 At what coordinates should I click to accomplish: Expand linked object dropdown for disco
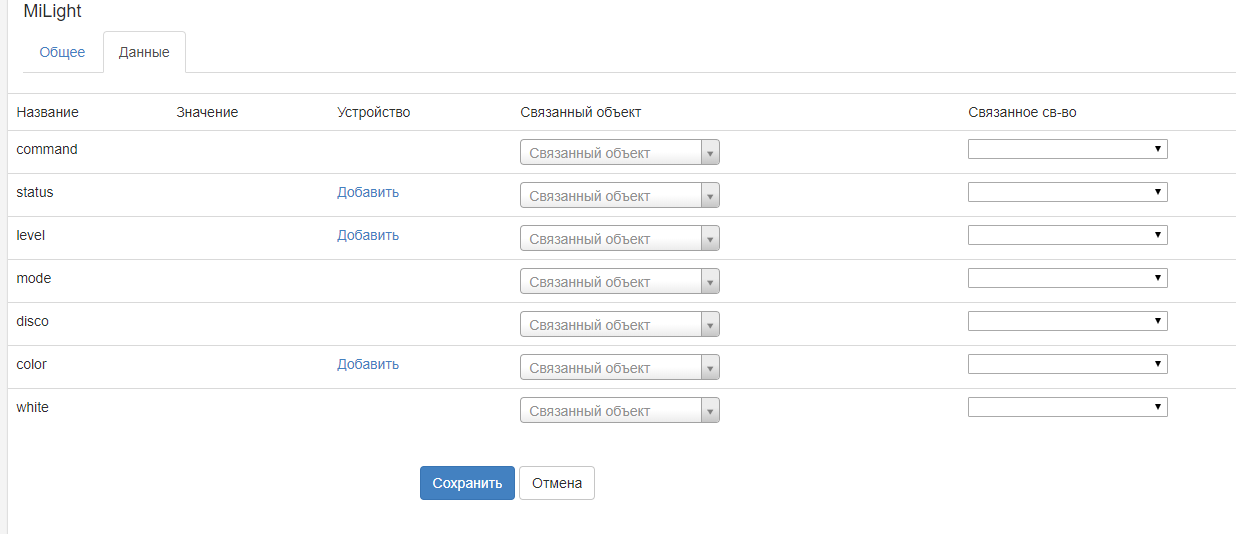(x=619, y=325)
